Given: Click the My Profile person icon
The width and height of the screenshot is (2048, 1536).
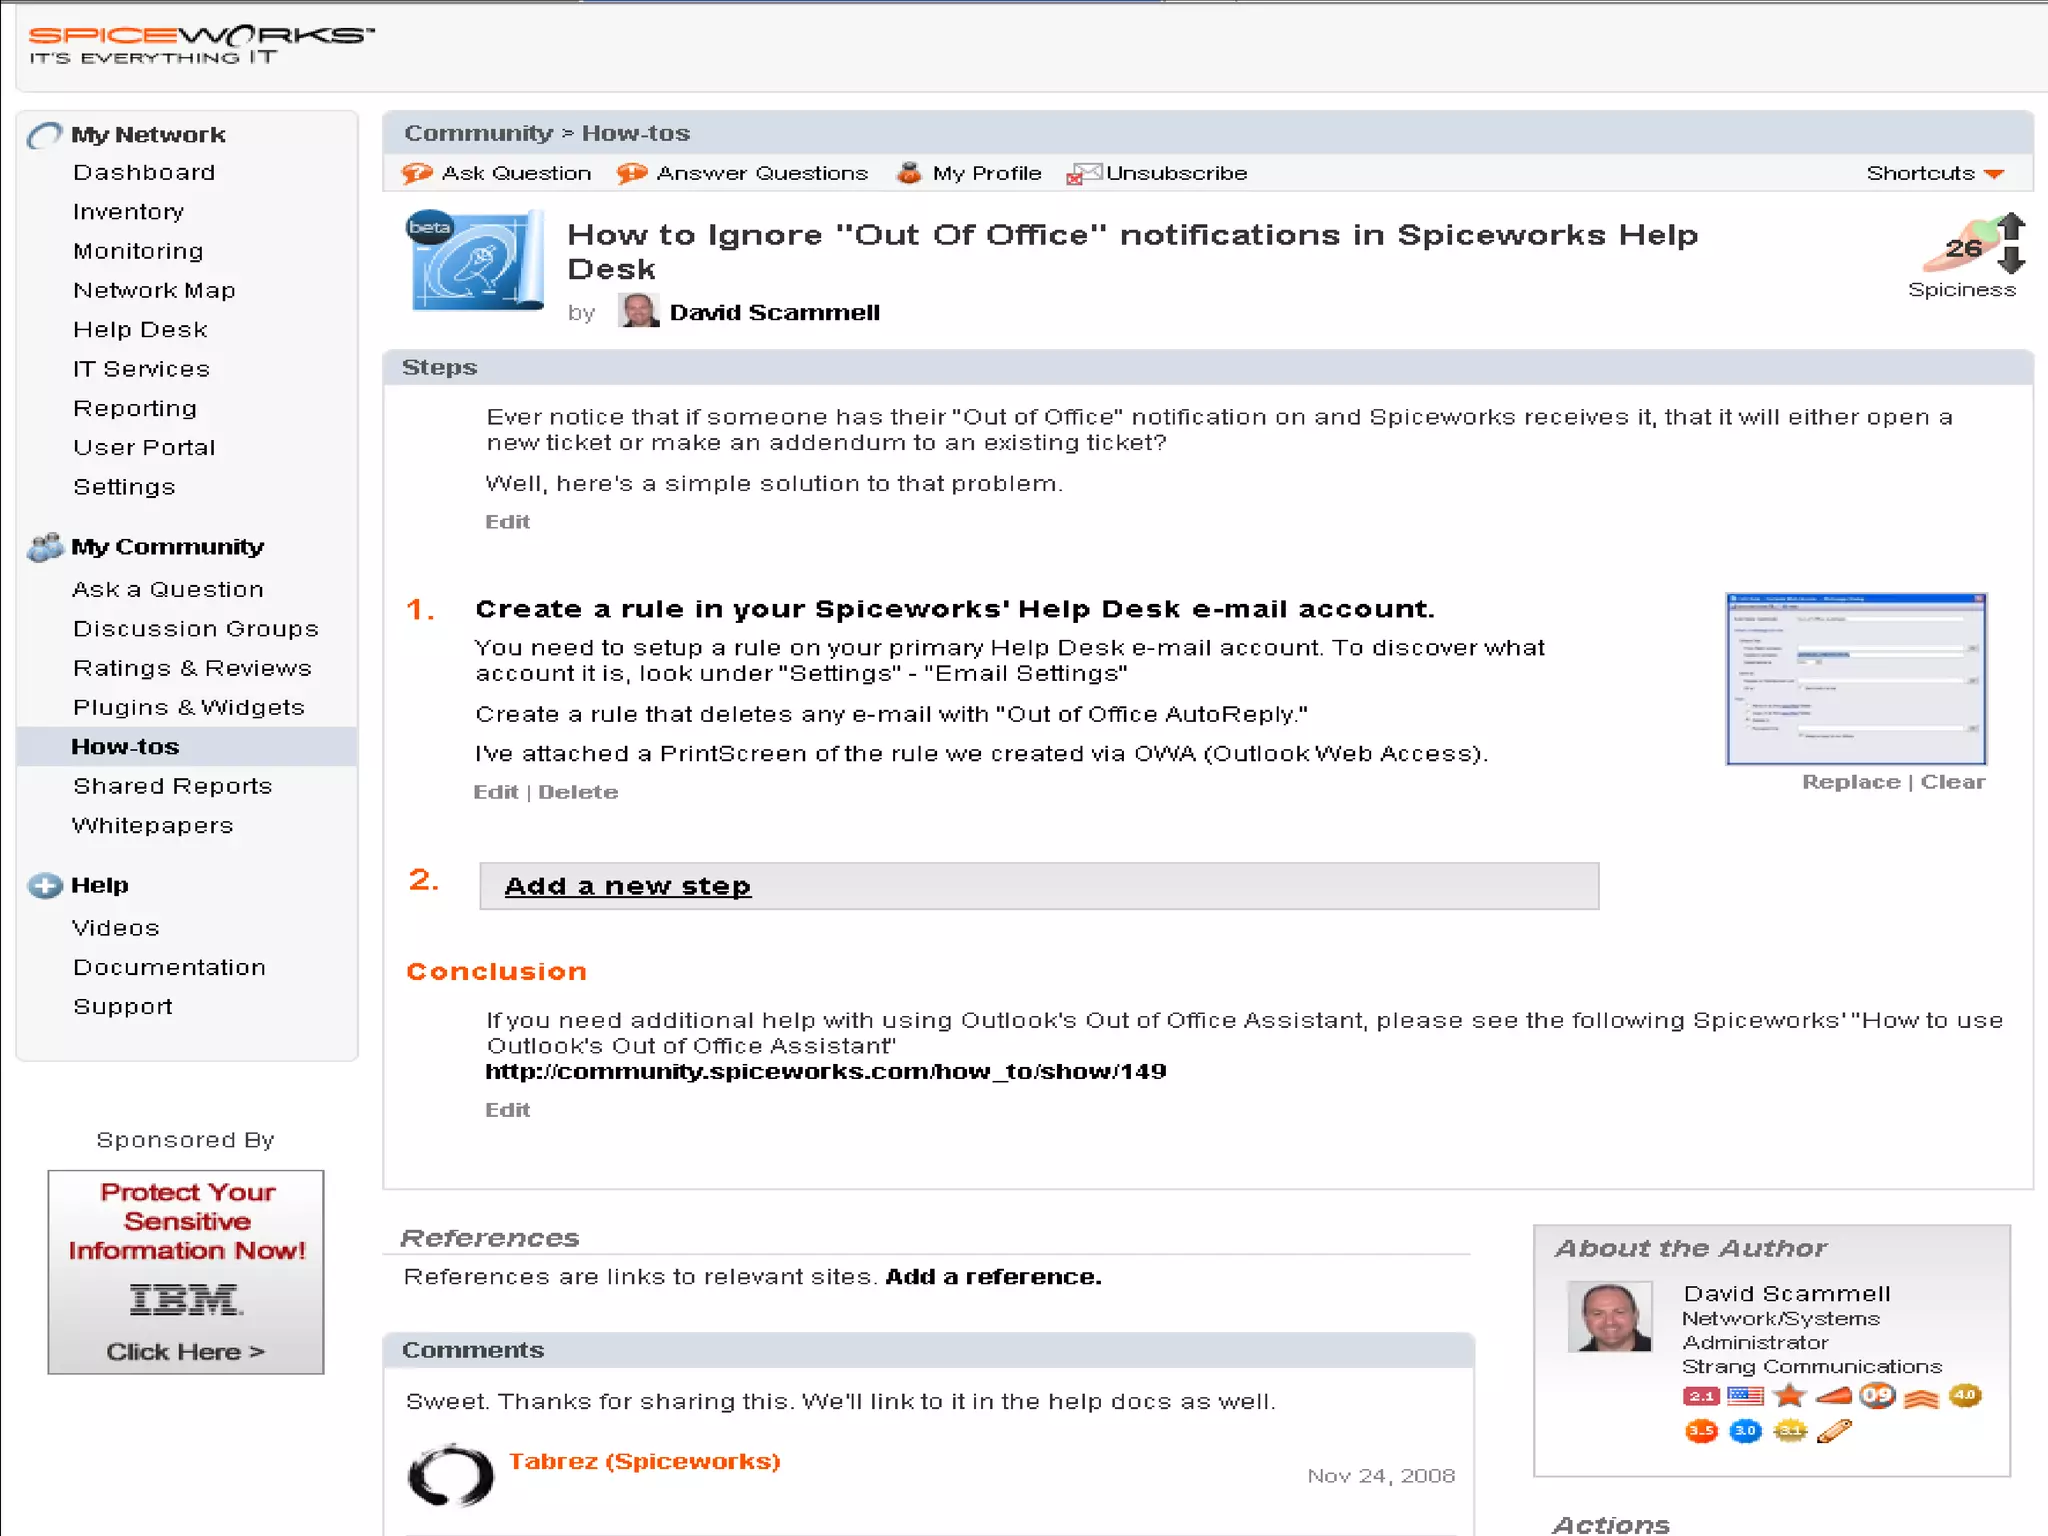Looking at the screenshot, I should 908,173.
